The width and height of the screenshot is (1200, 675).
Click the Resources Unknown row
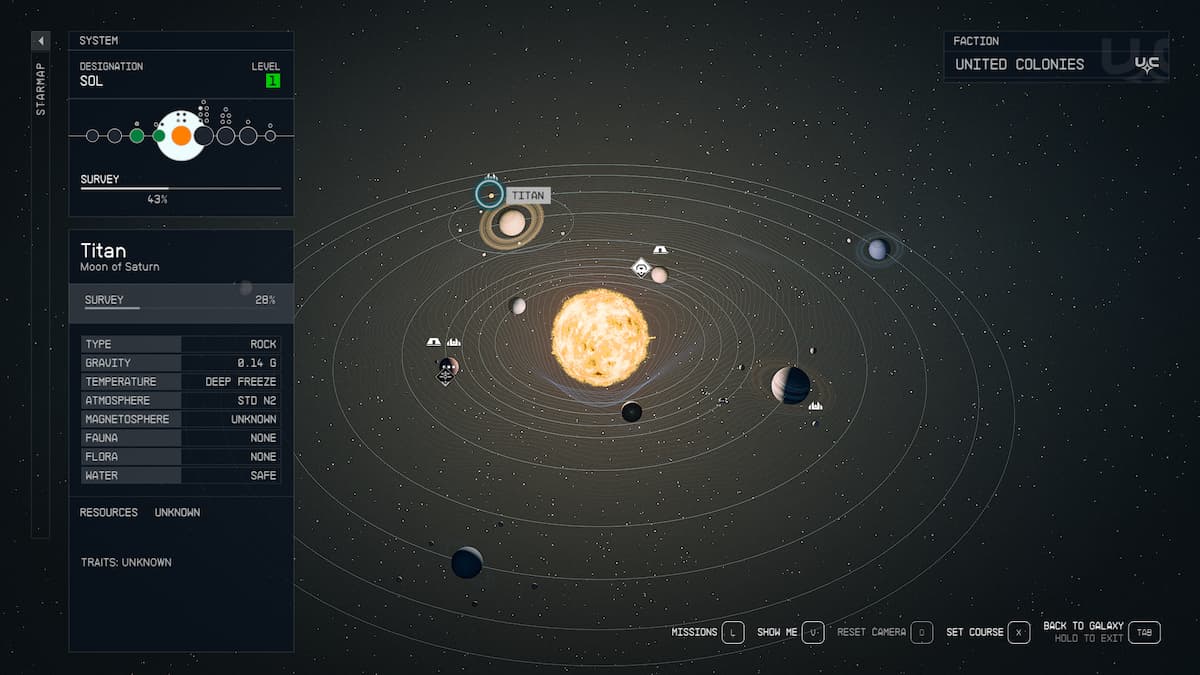pyautogui.click(x=140, y=512)
